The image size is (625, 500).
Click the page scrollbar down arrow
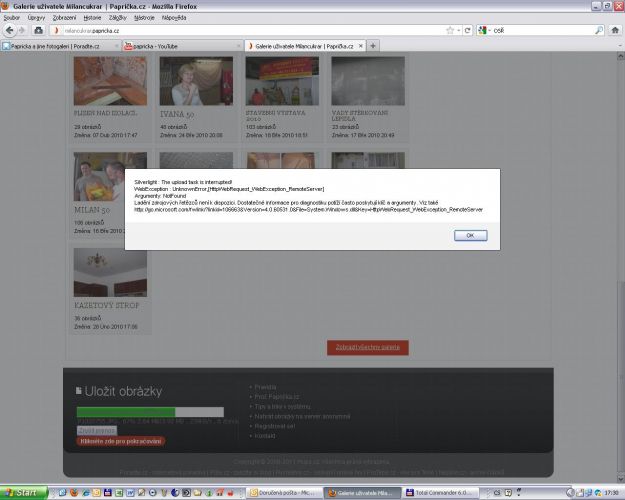pyautogui.click(x=621, y=479)
